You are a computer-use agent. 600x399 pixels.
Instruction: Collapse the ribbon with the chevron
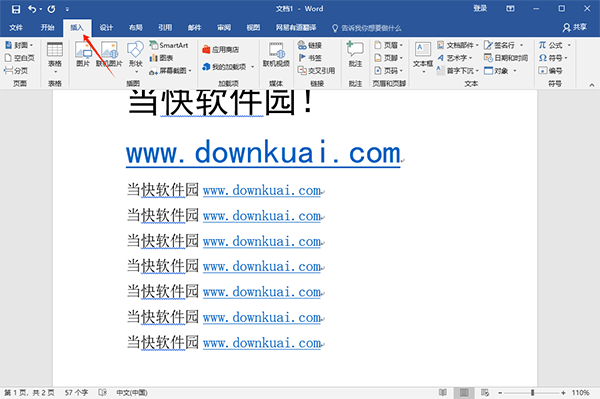coord(592,85)
